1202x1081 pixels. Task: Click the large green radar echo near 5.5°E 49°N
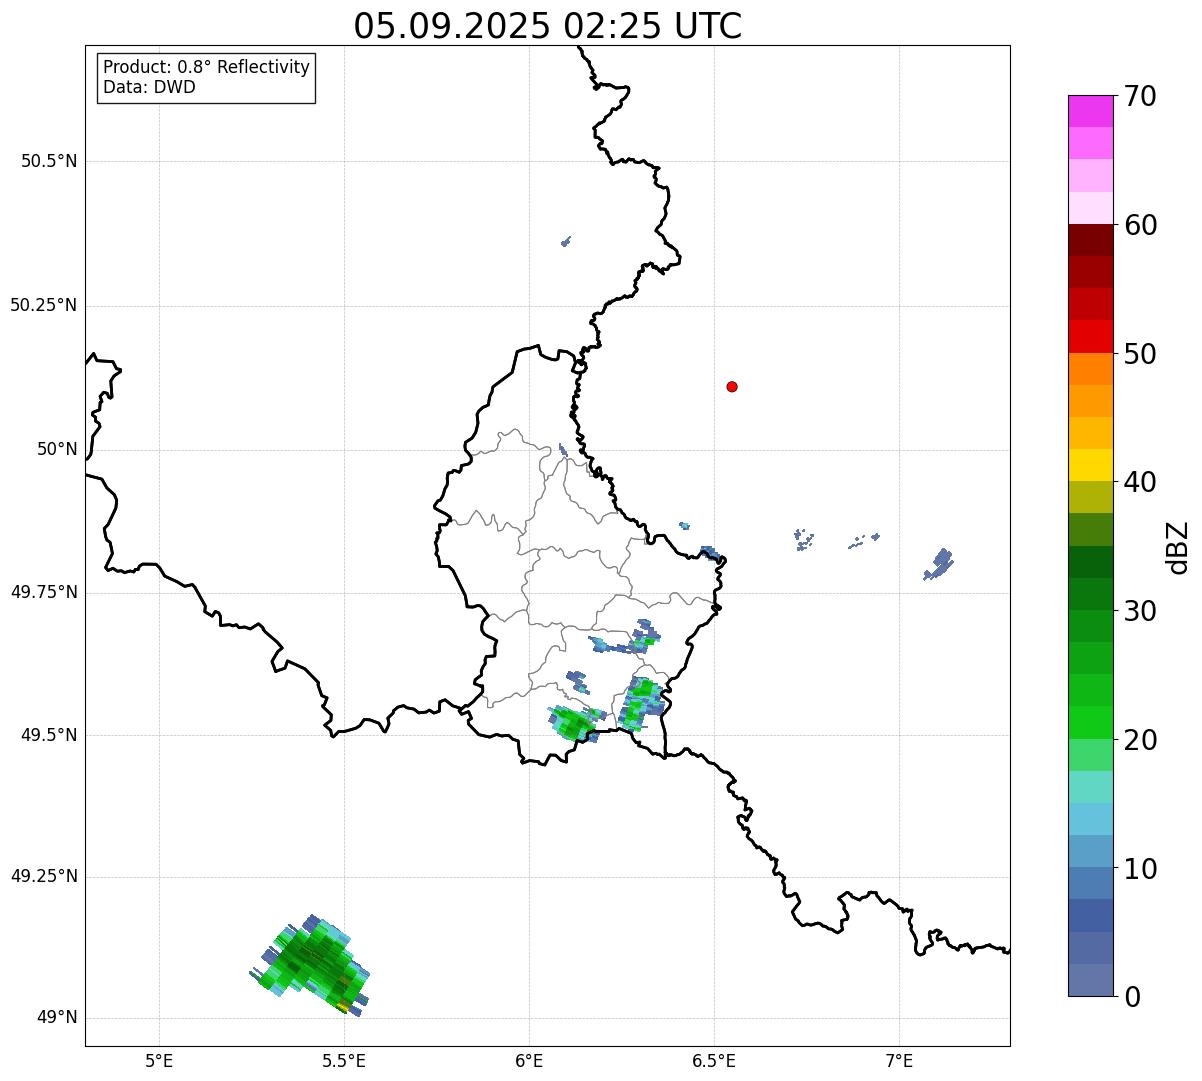click(x=310, y=964)
